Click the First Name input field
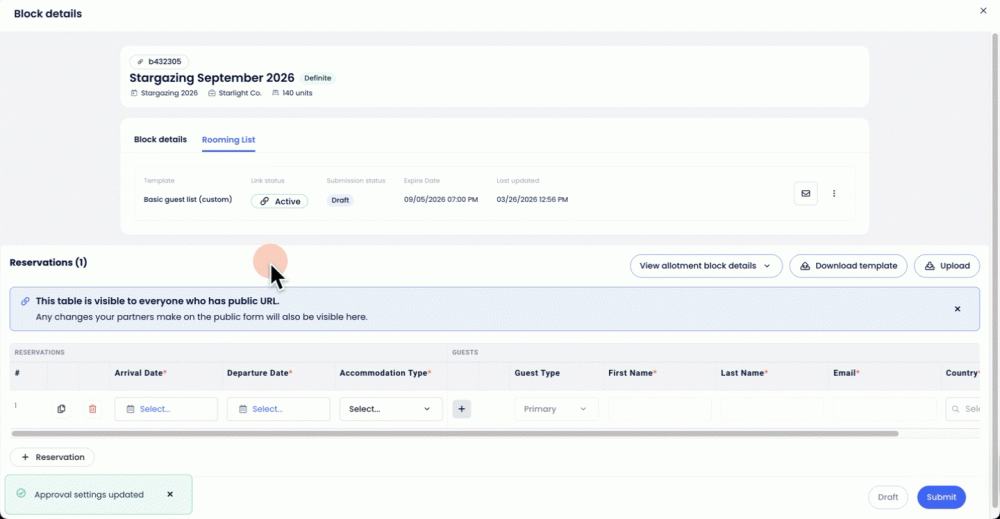 659,409
